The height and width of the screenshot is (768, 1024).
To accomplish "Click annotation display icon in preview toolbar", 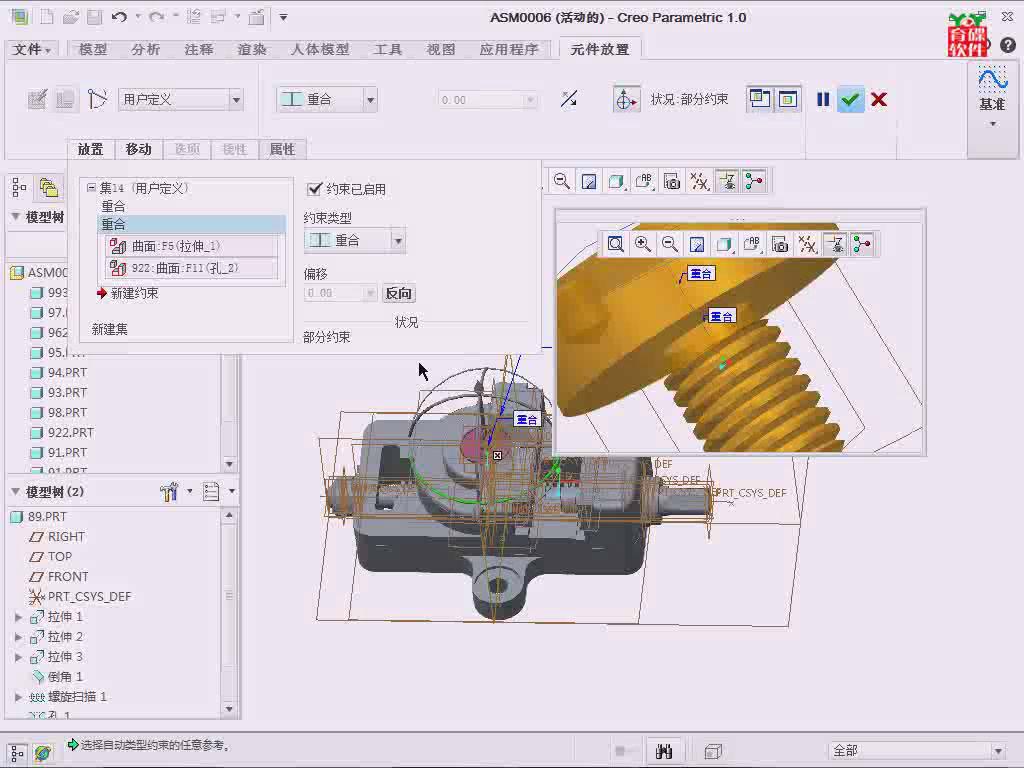I will [x=835, y=244].
